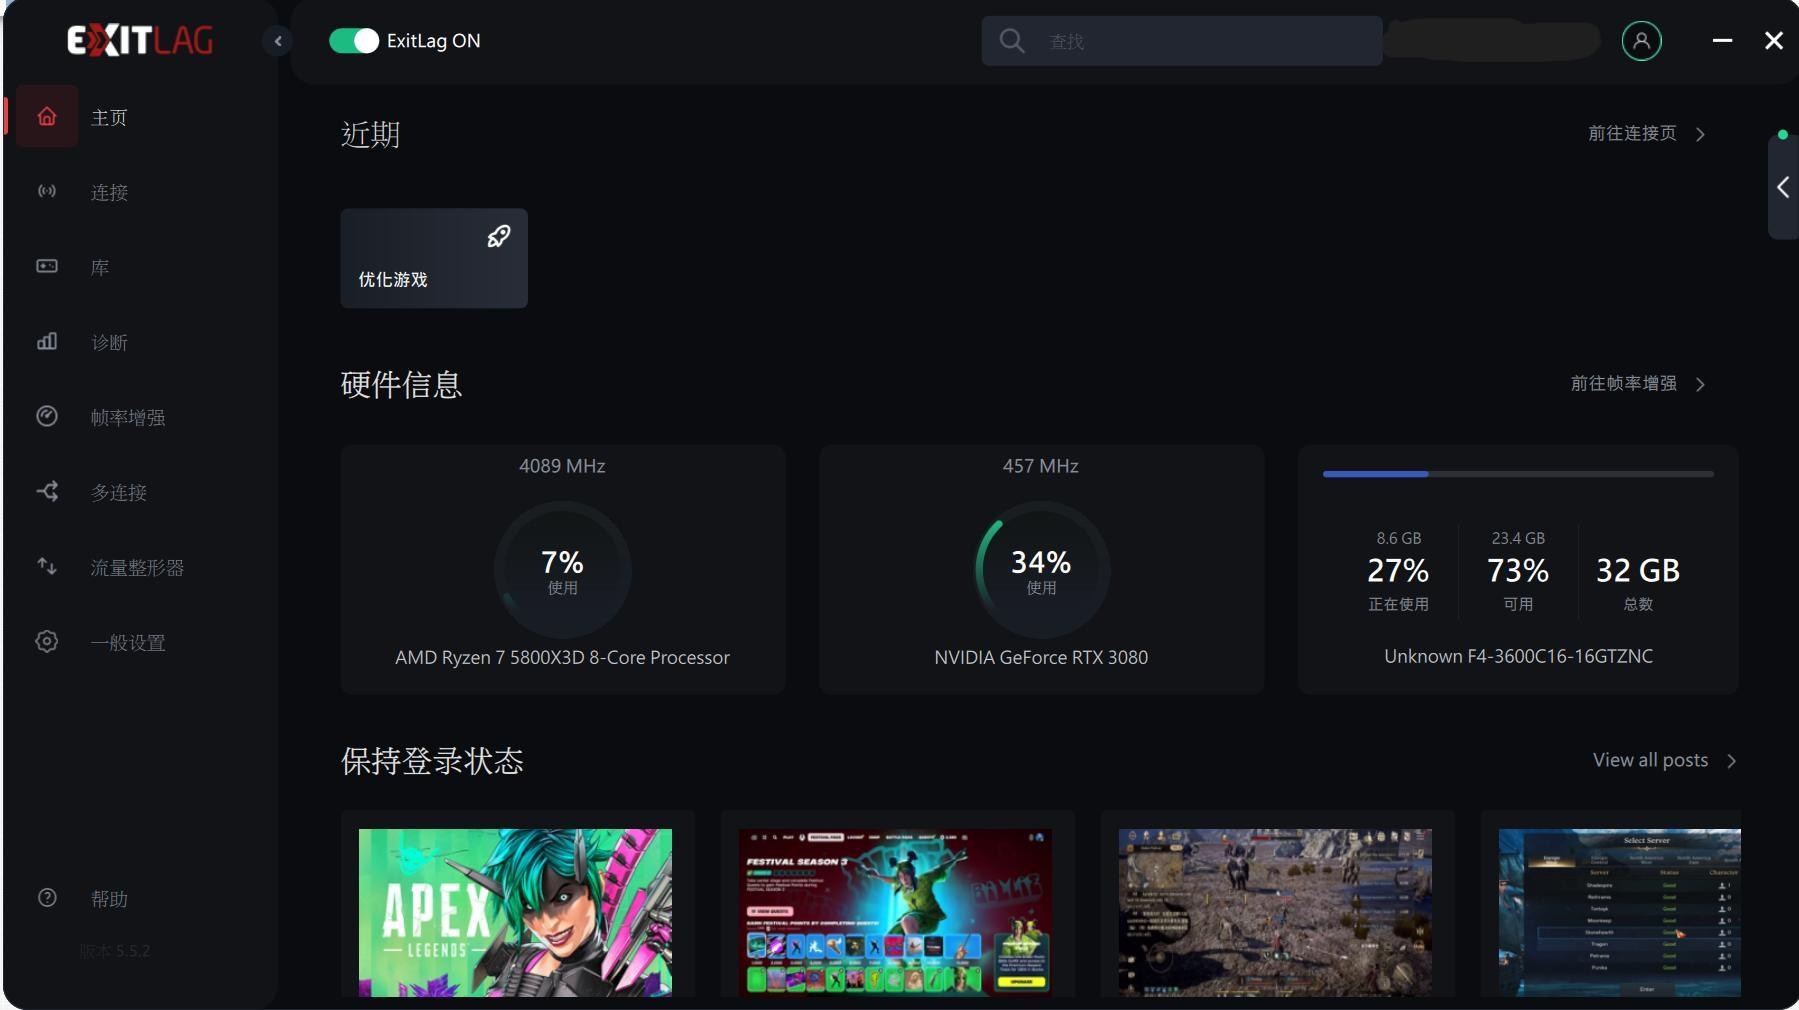The width and height of the screenshot is (1799, 1010).
Task: Click the 前往帧率增强 link
Action: click(x=1623, y=383)
